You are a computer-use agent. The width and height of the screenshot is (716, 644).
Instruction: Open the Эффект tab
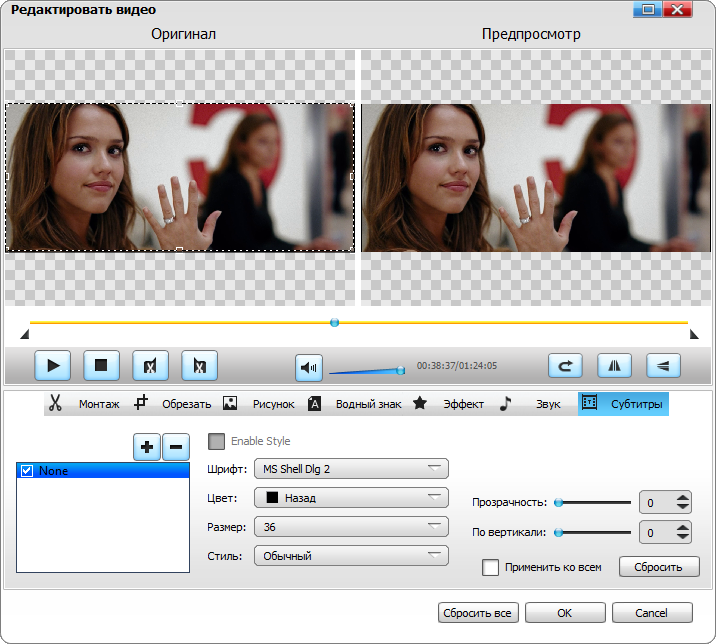(448, 404)
